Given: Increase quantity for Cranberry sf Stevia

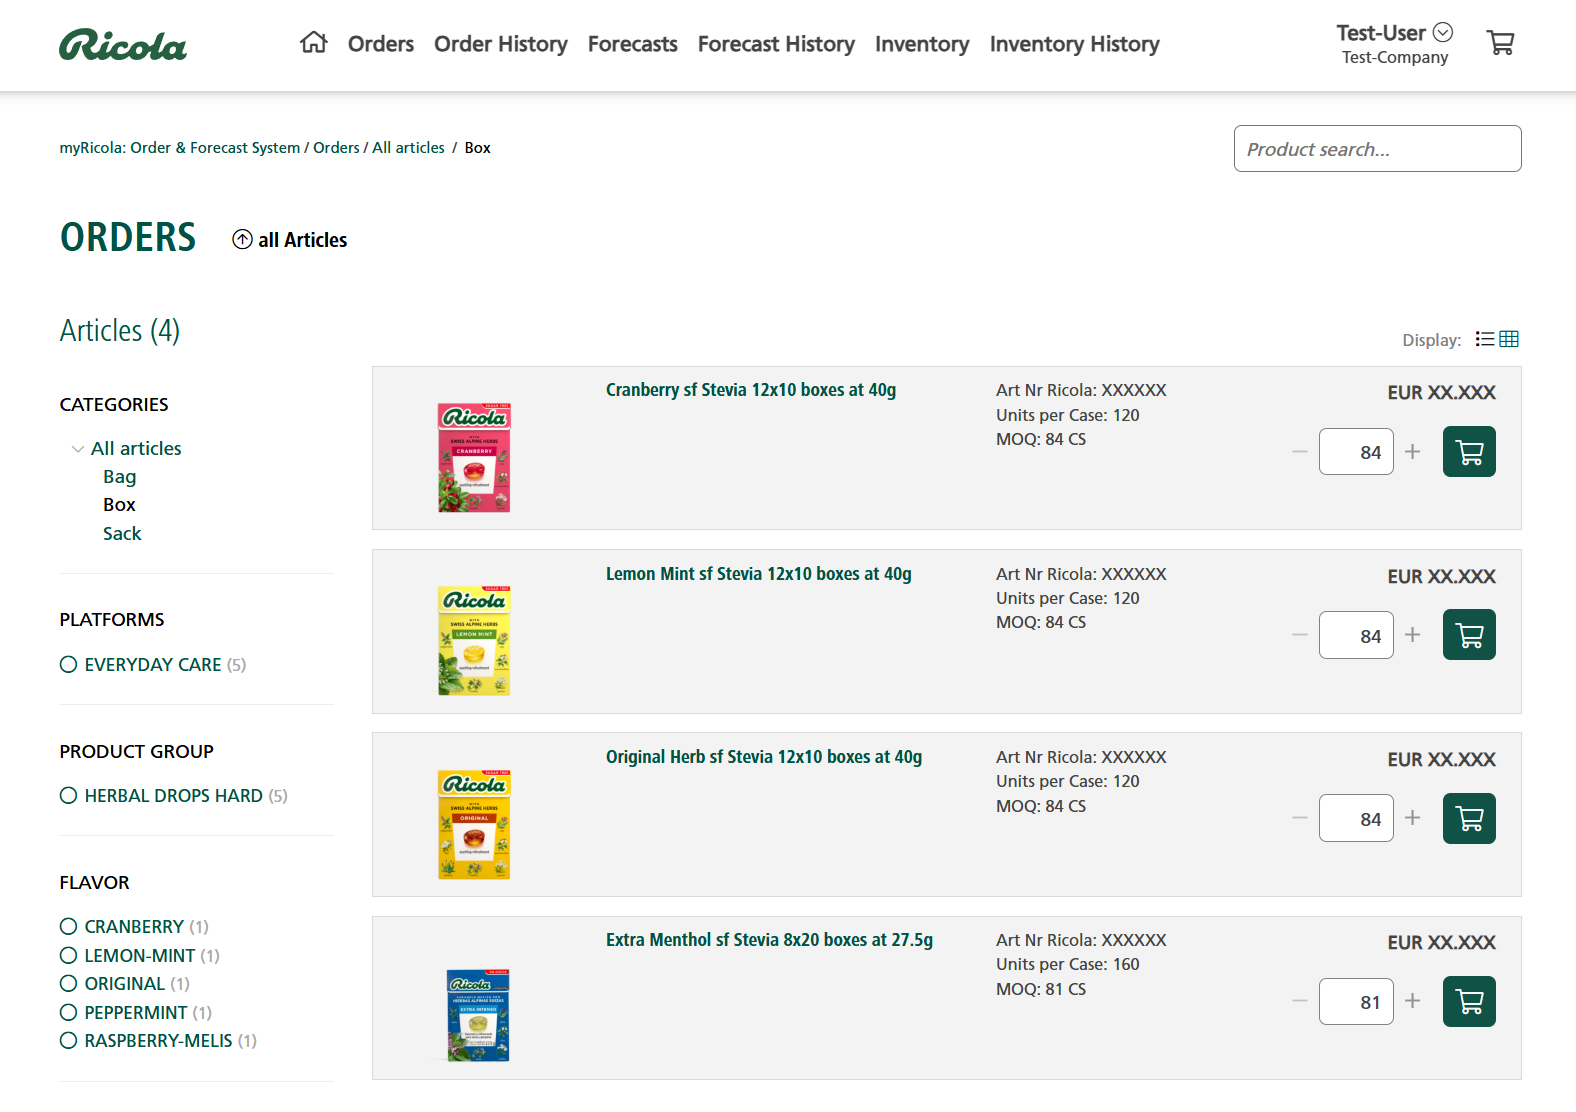Looking at the screenshot, I should [1412, 452].
